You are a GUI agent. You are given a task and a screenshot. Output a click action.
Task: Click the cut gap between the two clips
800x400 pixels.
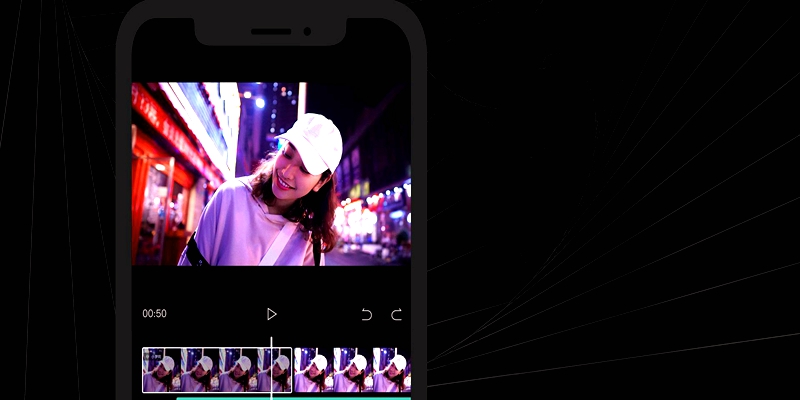pyautogui.click(x=293, y=371)
